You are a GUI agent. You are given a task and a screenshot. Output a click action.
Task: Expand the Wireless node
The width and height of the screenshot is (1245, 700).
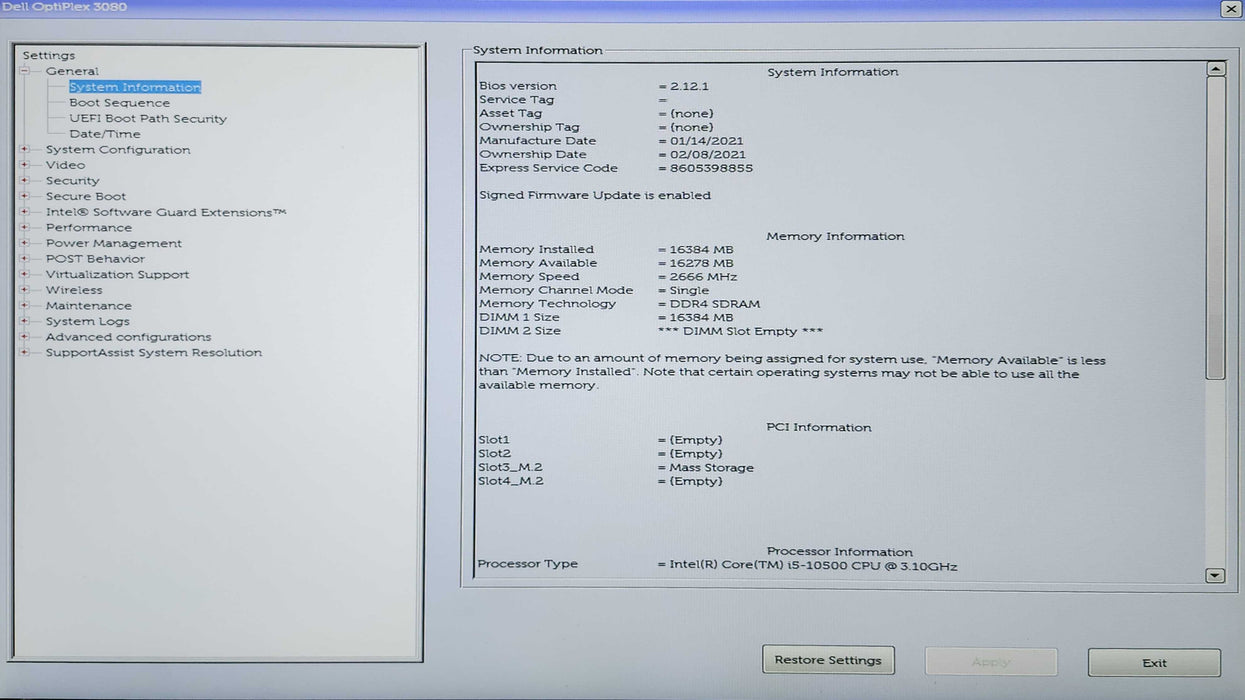[25, 290]
